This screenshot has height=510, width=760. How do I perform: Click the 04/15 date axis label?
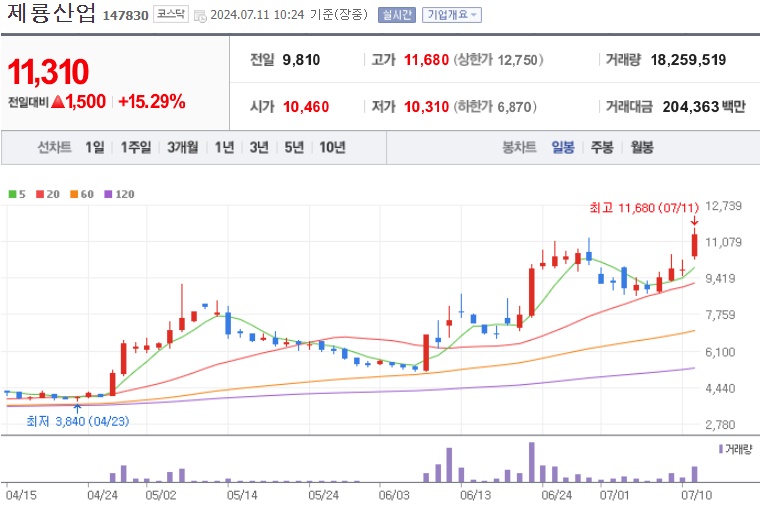21,495
